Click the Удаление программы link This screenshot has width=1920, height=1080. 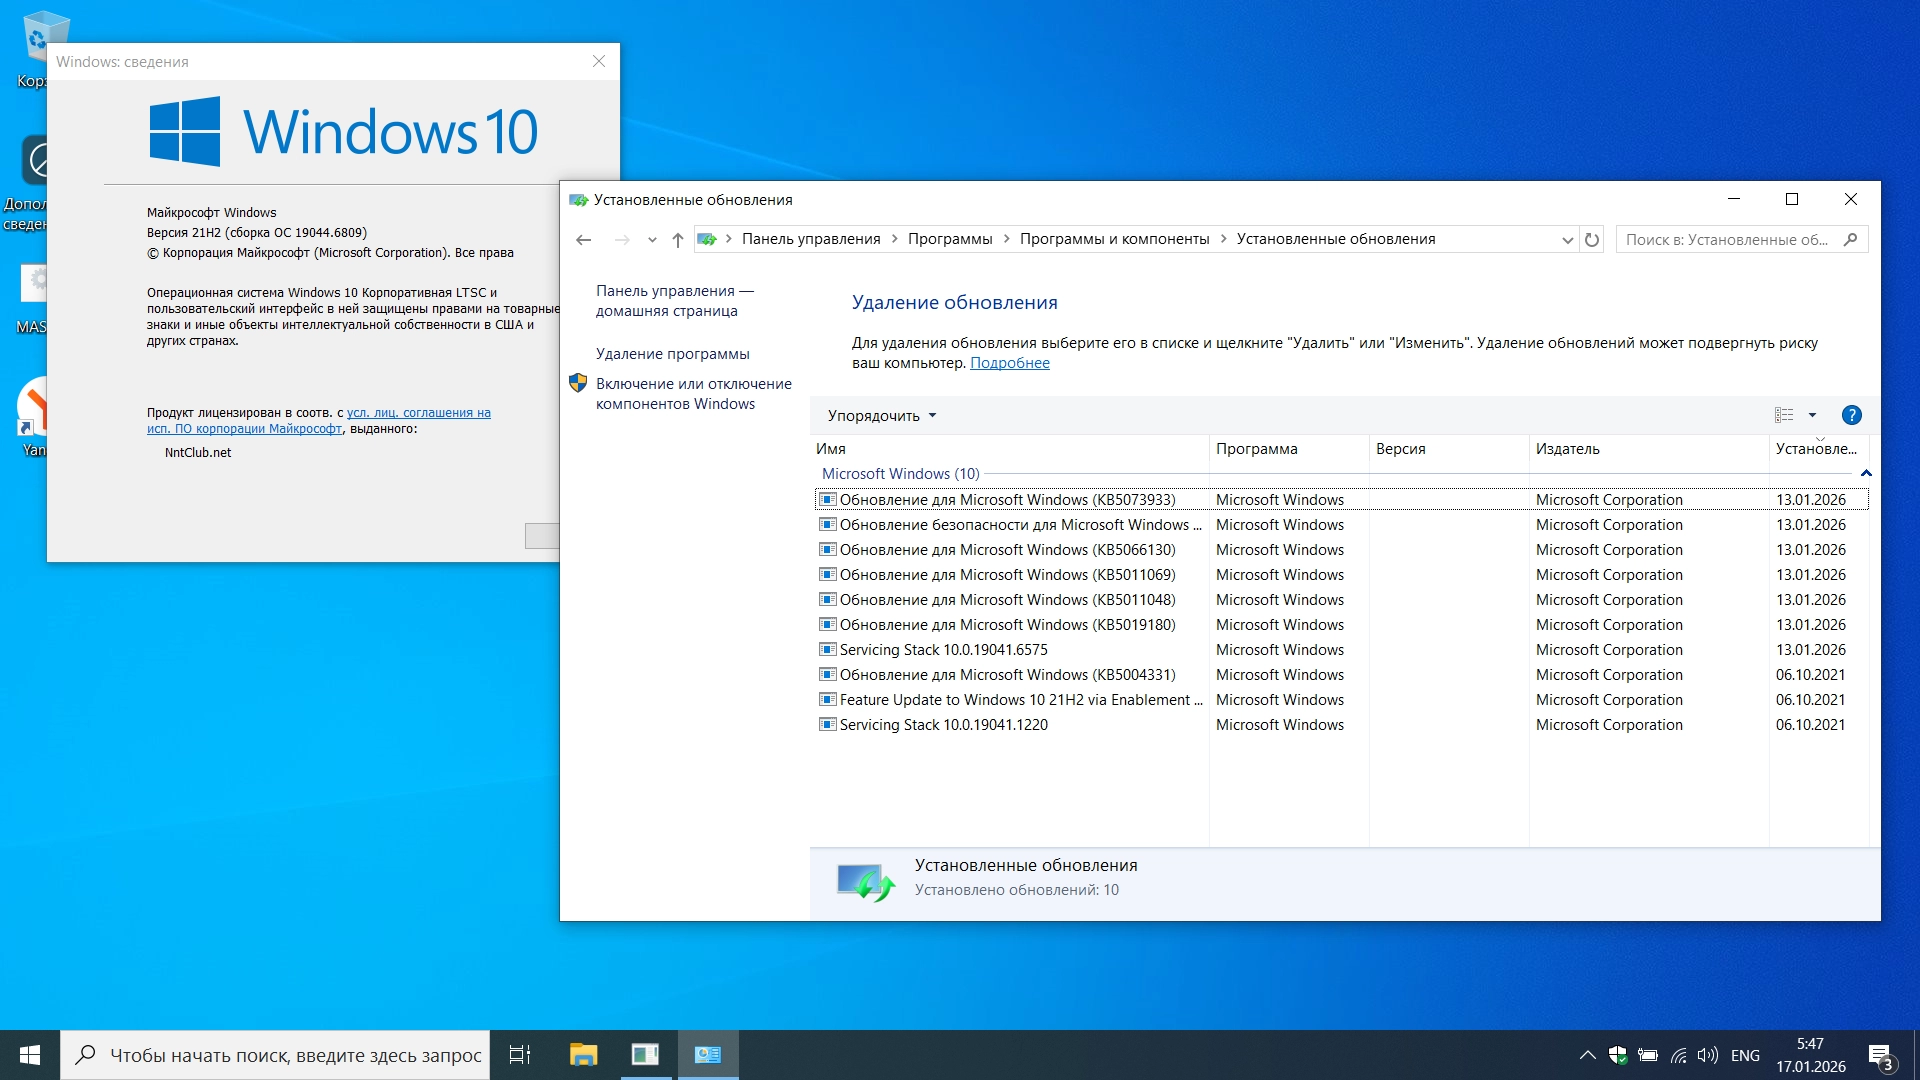coord(672,354)
